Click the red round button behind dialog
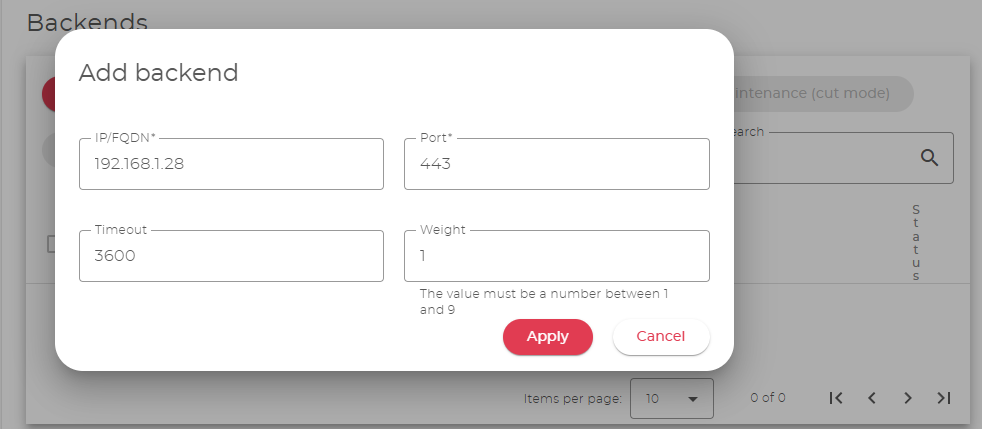982x429 pixels. (48, 93)
